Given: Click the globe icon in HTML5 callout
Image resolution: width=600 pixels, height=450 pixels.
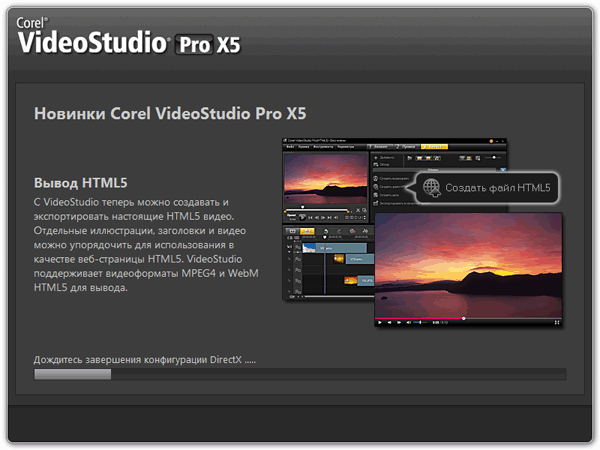Looking at the screenshot, I should coord(432,188).
